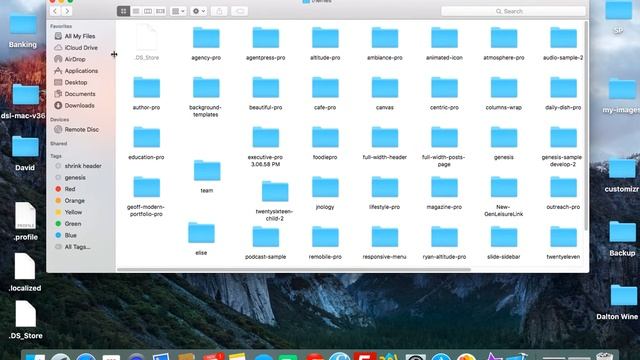The height and width of the screenshot is (360, 640).
Task: Select the twentyeleven folder
Action: point(563,242)
